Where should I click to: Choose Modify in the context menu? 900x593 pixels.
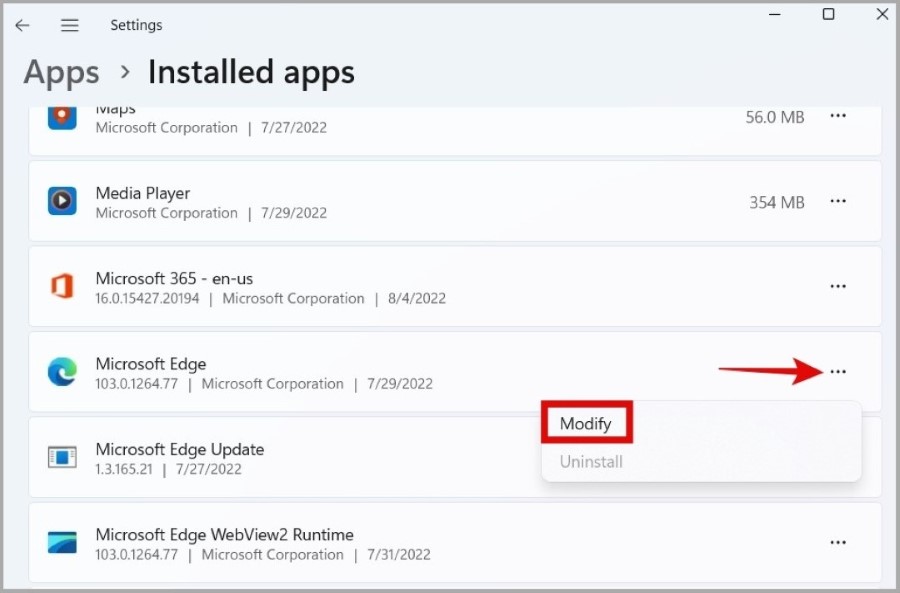pyautogui.click(x=585, y=424)
